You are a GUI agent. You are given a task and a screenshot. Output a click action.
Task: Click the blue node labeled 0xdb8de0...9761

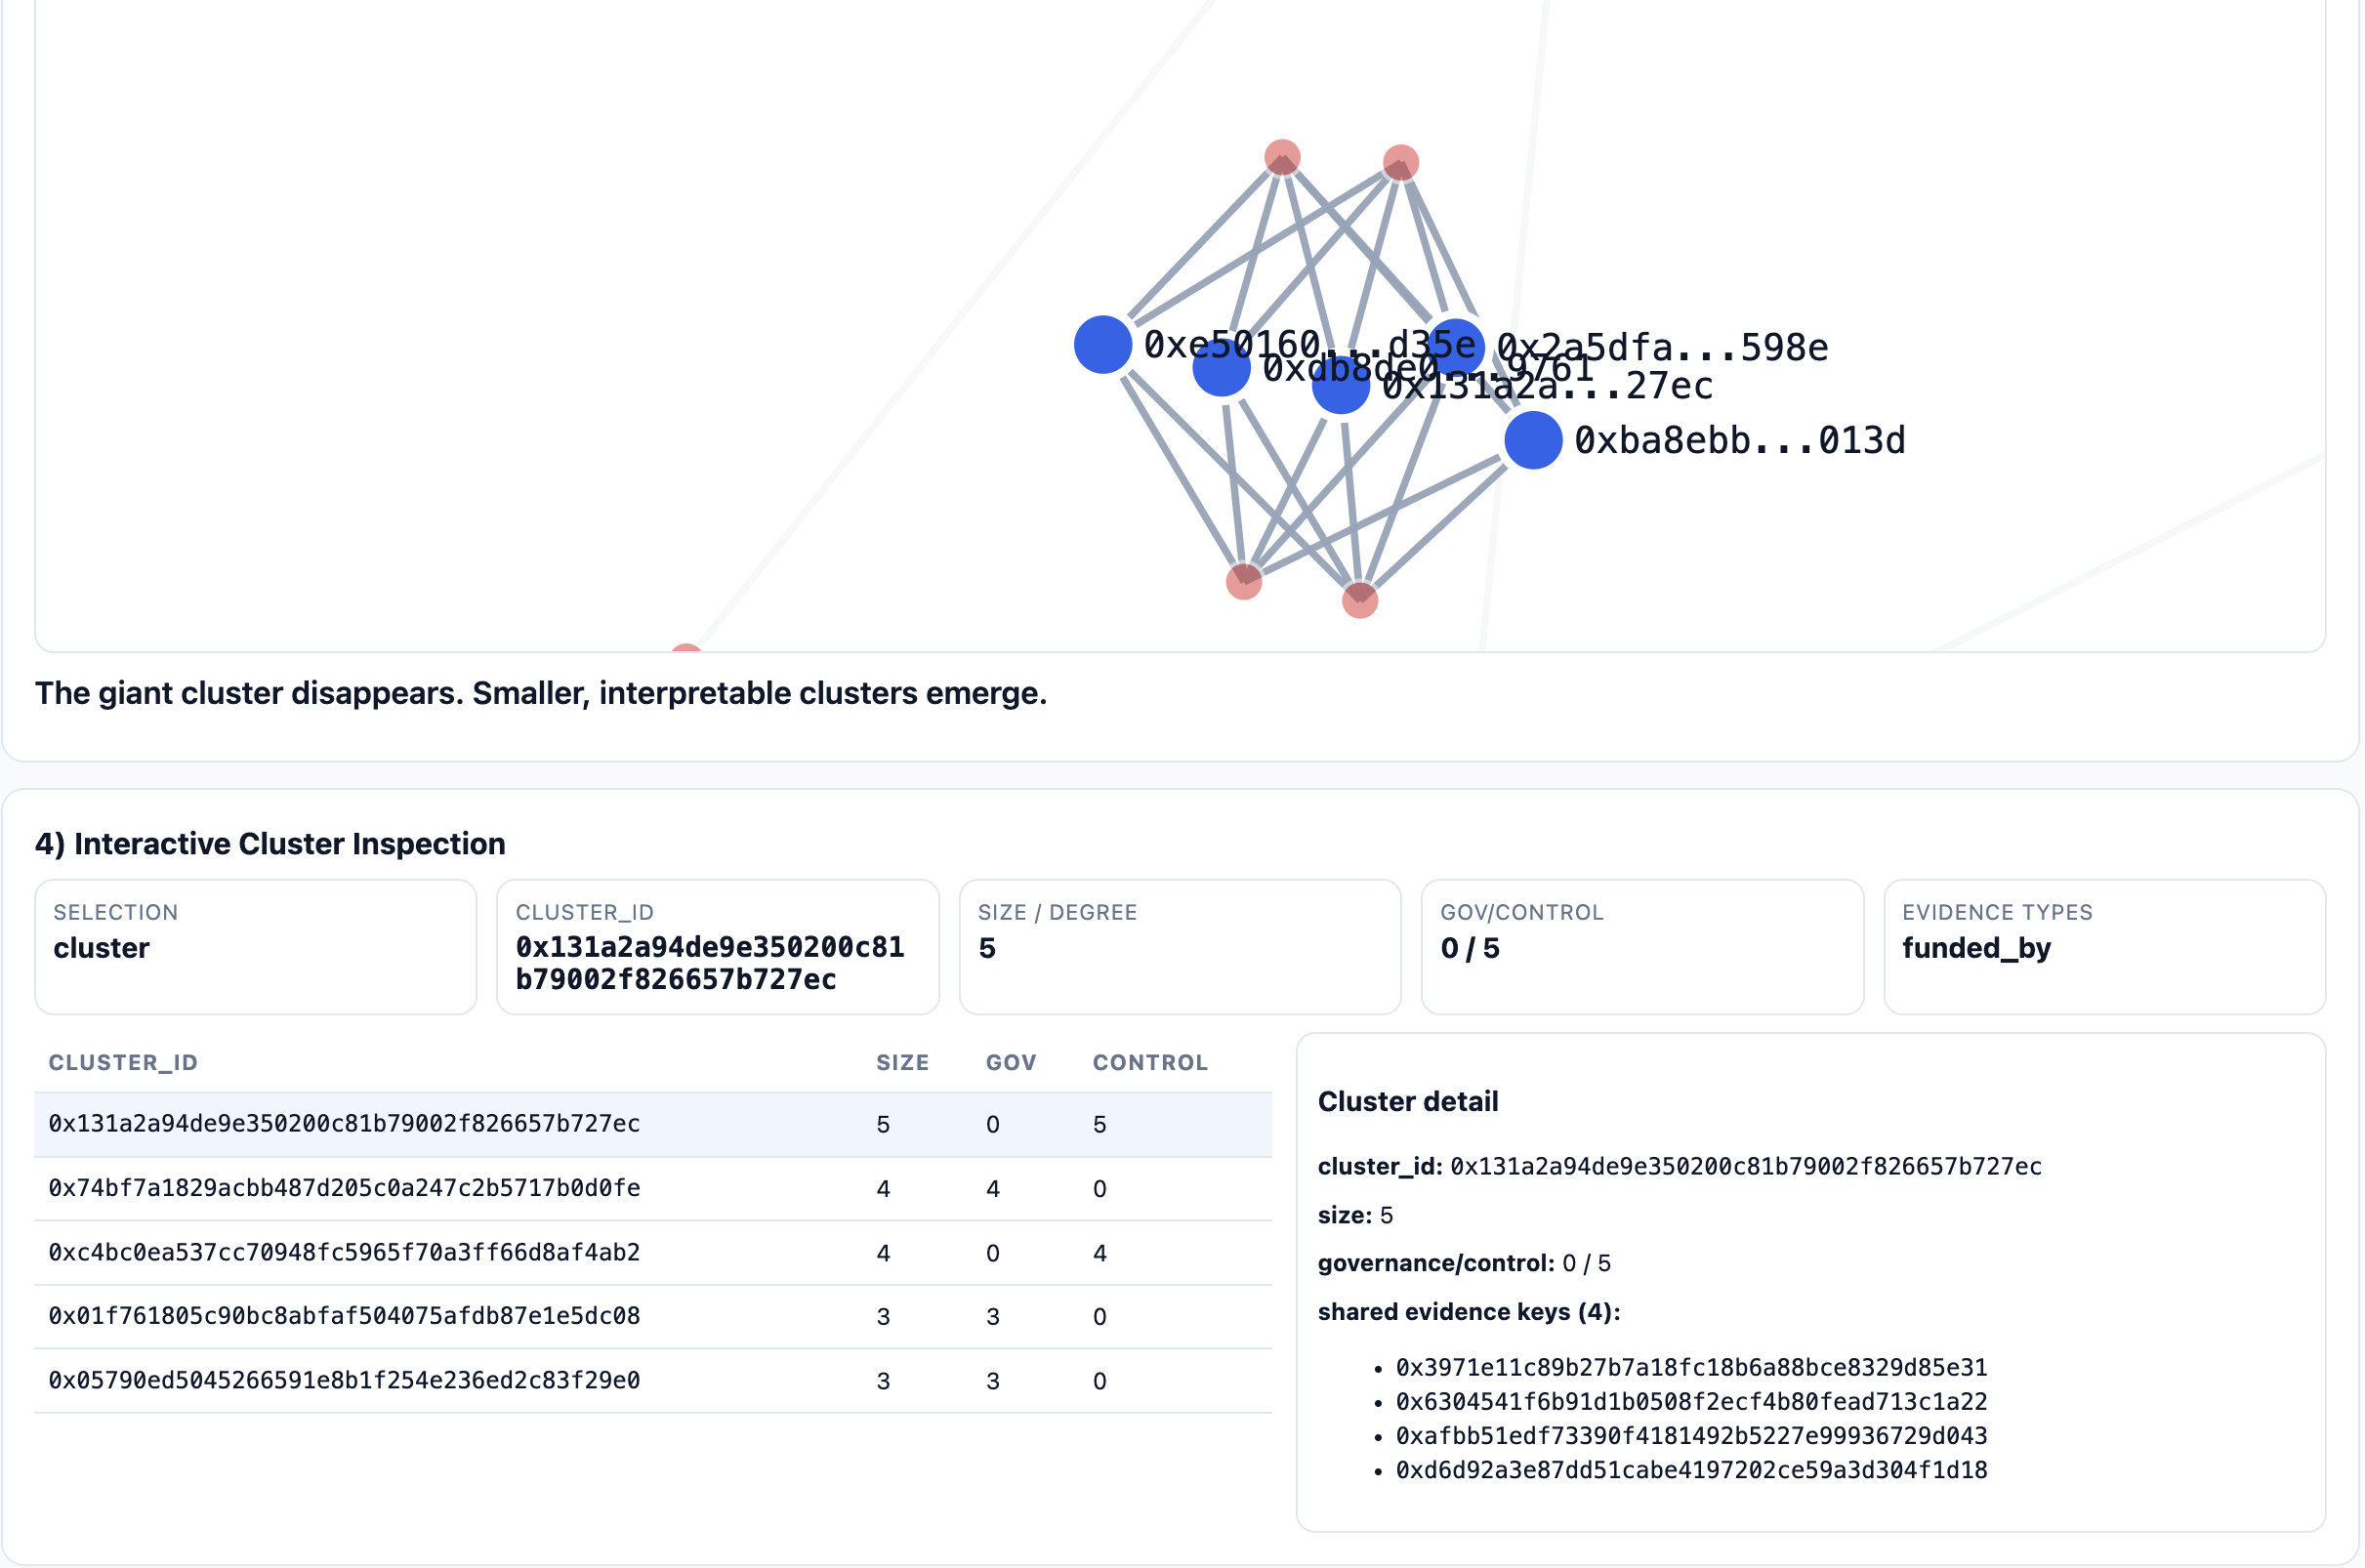[1221, 368]
